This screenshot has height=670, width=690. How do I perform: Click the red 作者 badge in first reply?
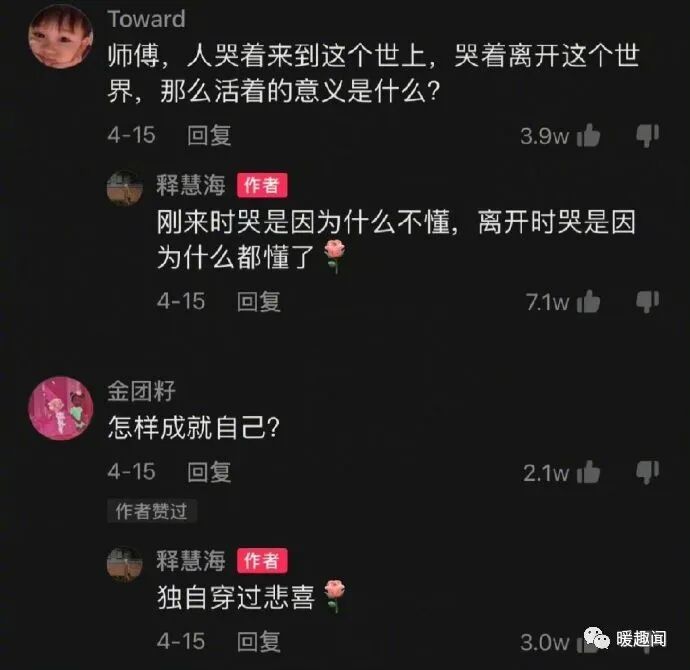tap(262, 185)
